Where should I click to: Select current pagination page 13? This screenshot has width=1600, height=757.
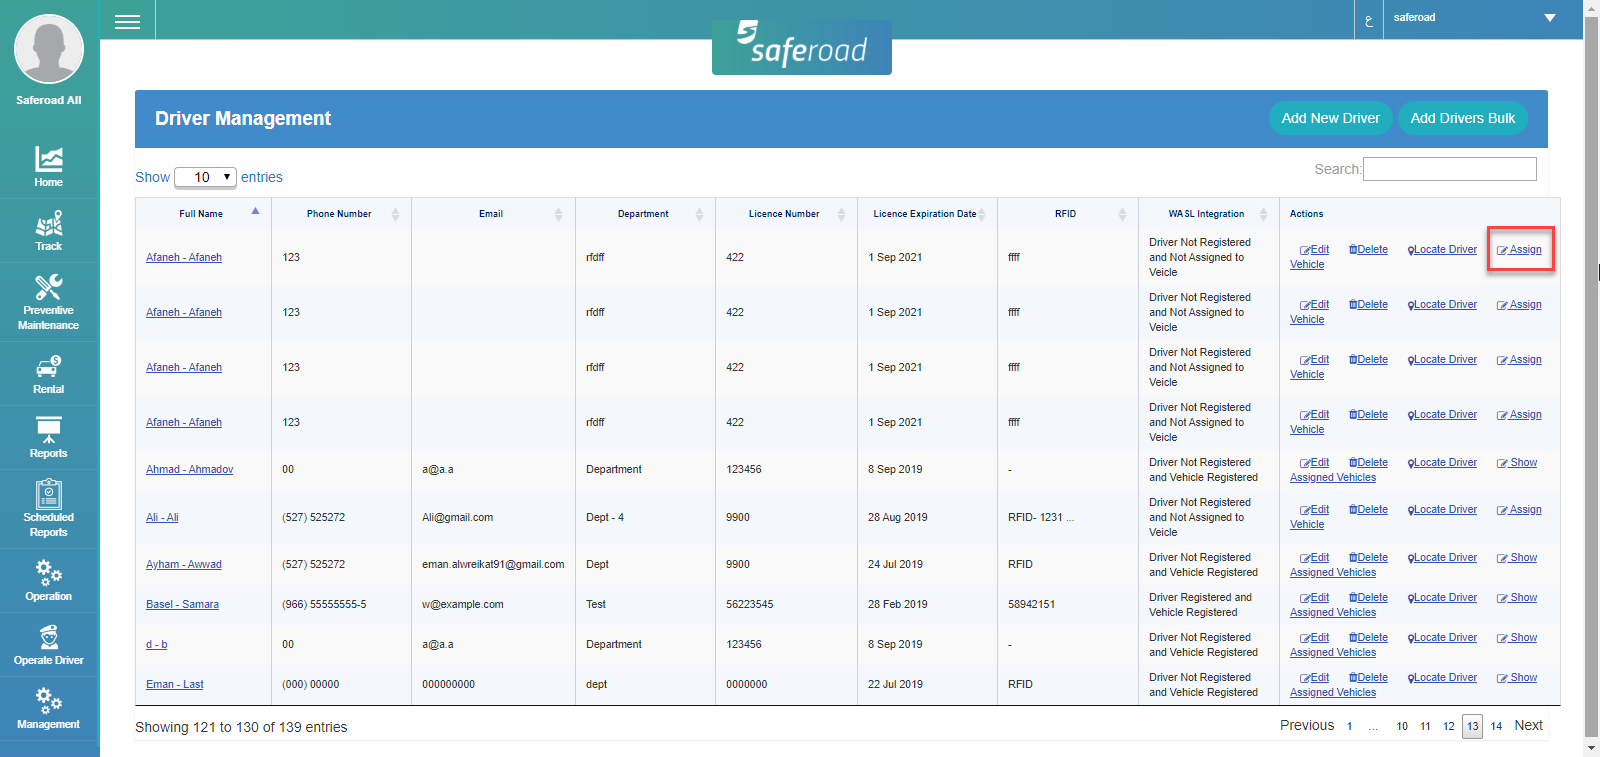[1472, 726]
